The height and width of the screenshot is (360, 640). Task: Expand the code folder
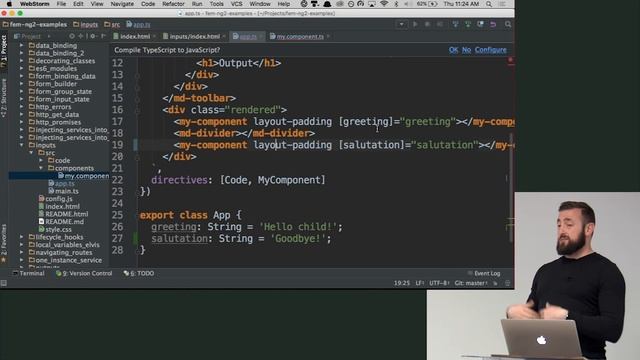41,160
